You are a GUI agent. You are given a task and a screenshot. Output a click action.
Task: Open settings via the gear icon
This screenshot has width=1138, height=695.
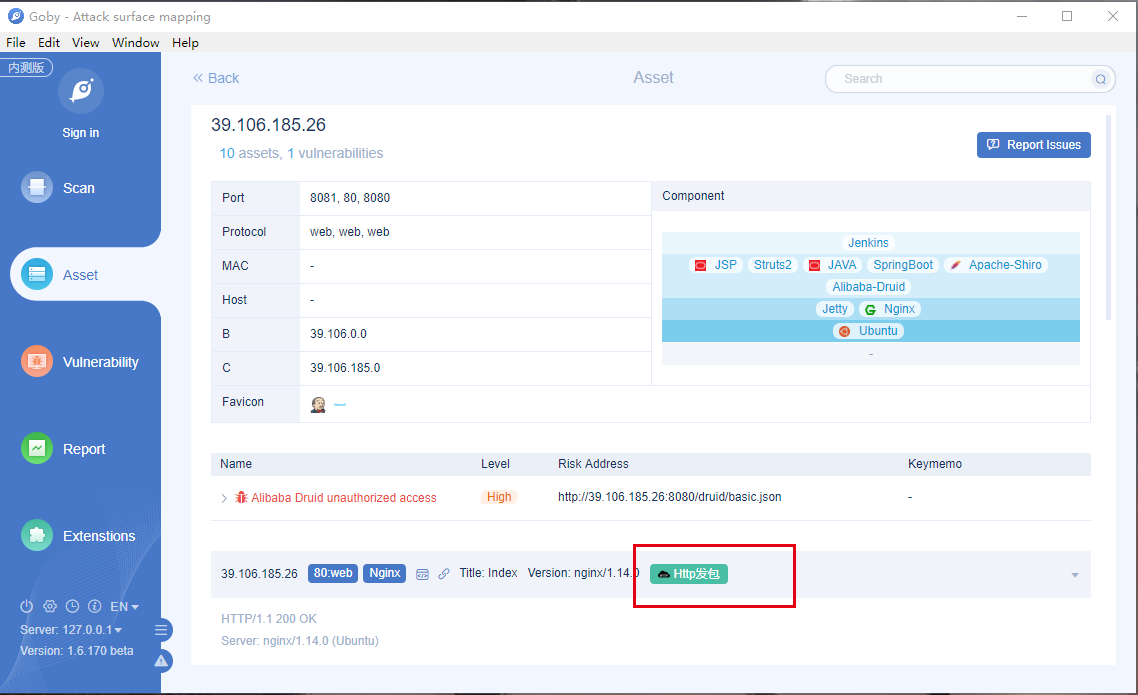[49, 606]
